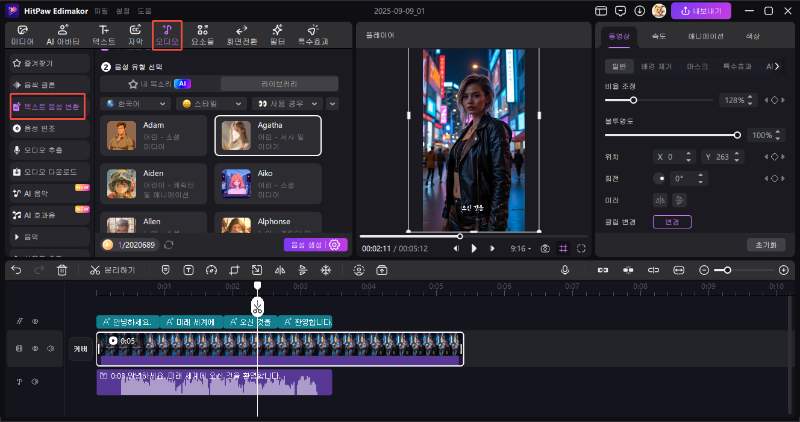The image size is (800, 422).
Task: Select the Crop tool in timeline toolbar
Action: (234, 270)
